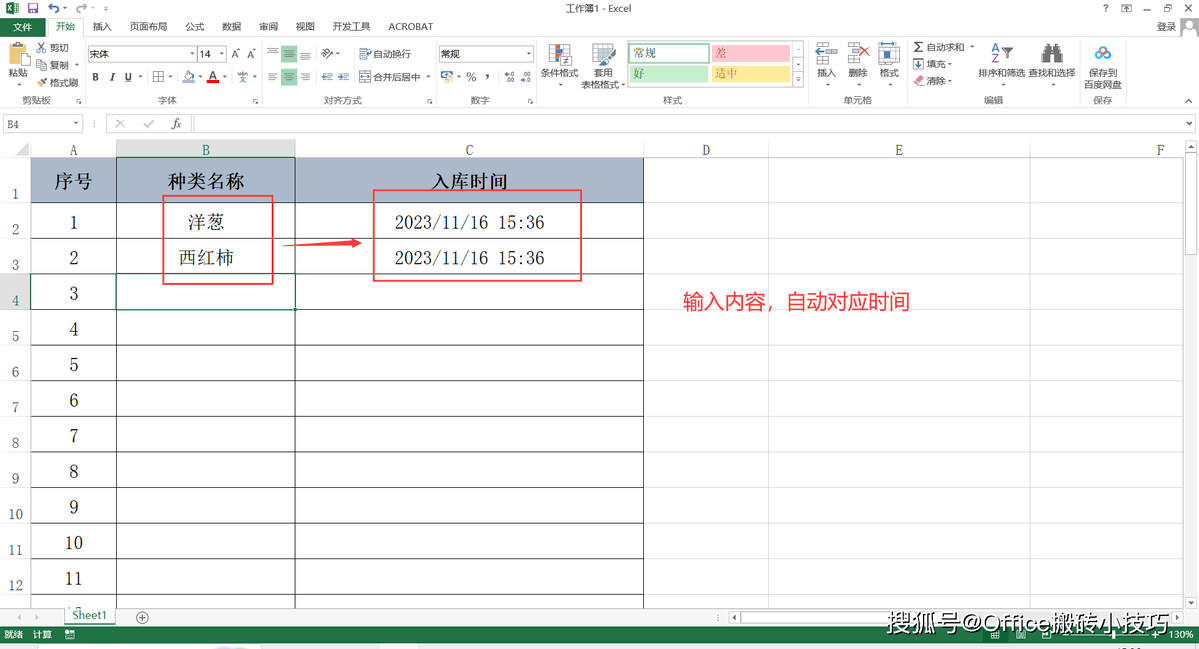This screenshot has height=649, width=1199.
Task: Click the Sign in (登录) link
Action: [x=1166, y=27]
